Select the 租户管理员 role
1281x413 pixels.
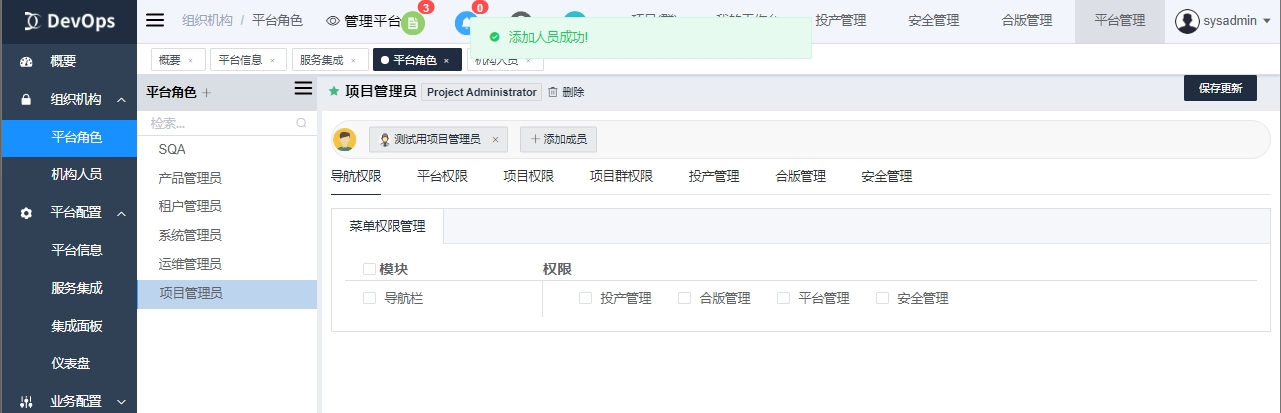pyautogui.click(x=227, y=207)
